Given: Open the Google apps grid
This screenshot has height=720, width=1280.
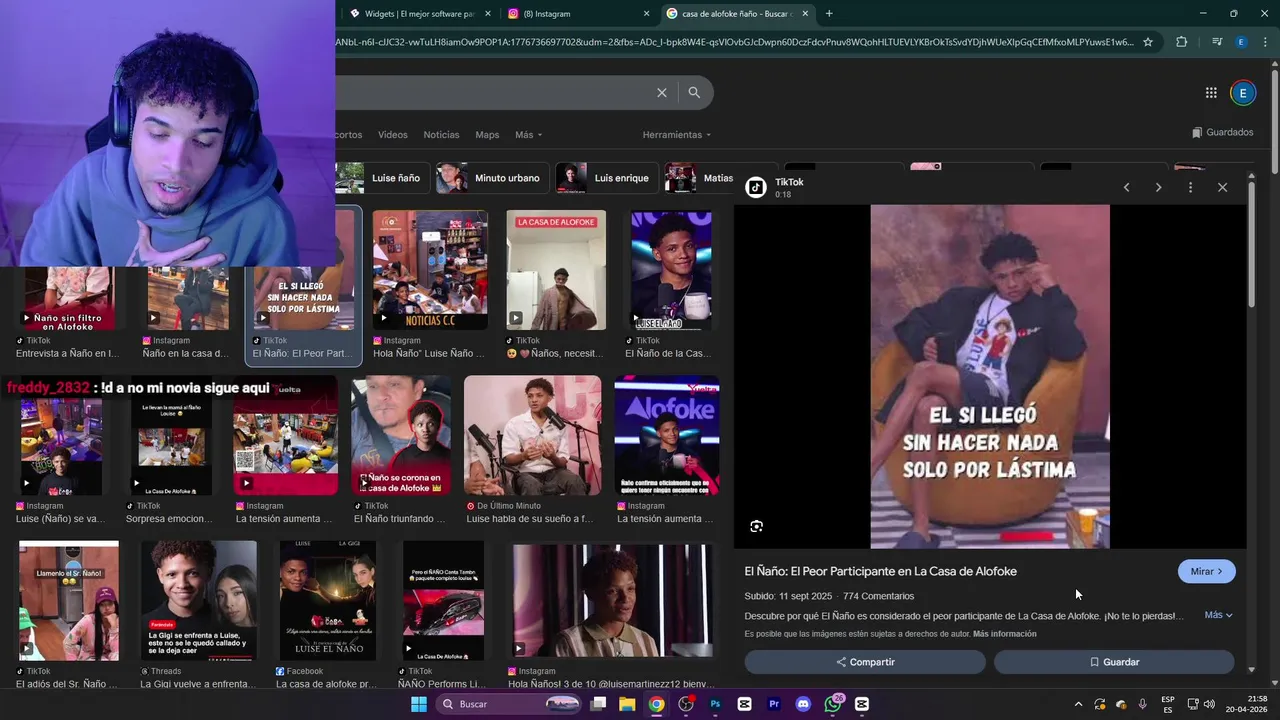Looking at the screenshot, I should pos(1211,93).
